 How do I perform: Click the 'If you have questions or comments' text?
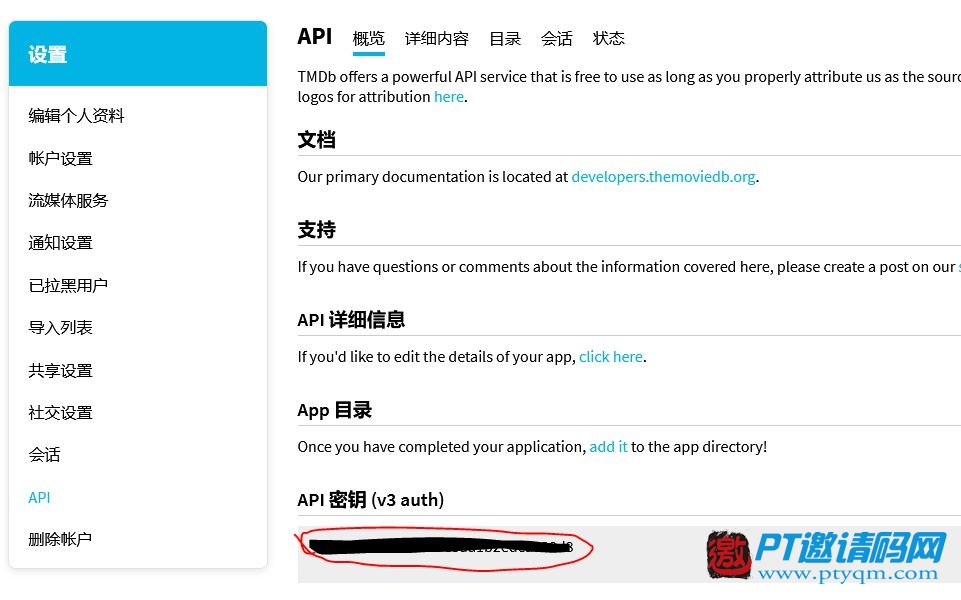626,267
